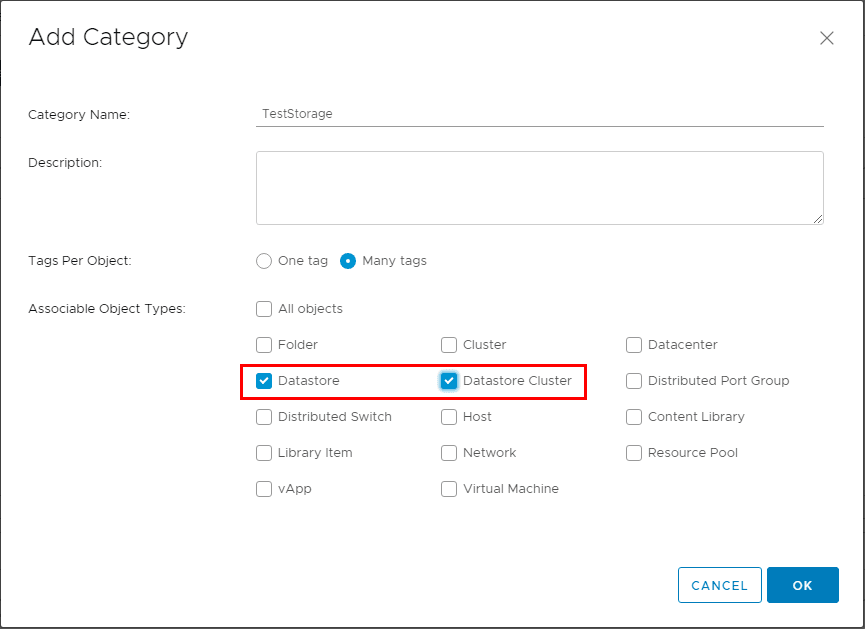Check the Virtual Machine checkbox
865x629 pixels.
click(449, 489)
